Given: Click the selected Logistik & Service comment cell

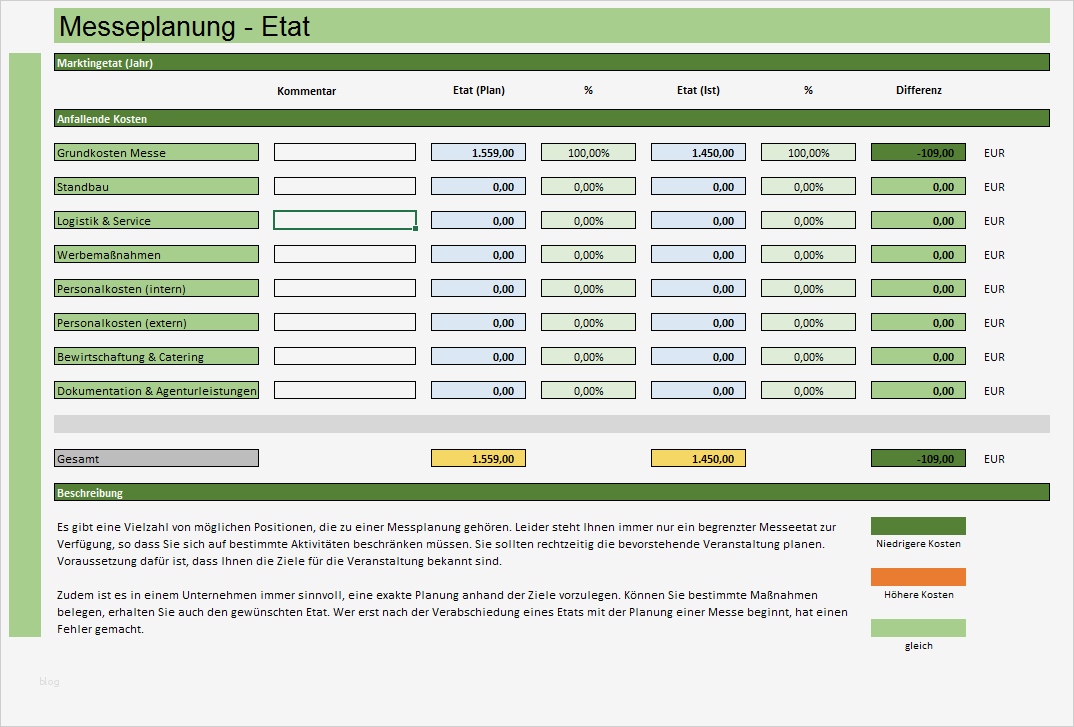Looking at the screenshot, I should (345, 220).
